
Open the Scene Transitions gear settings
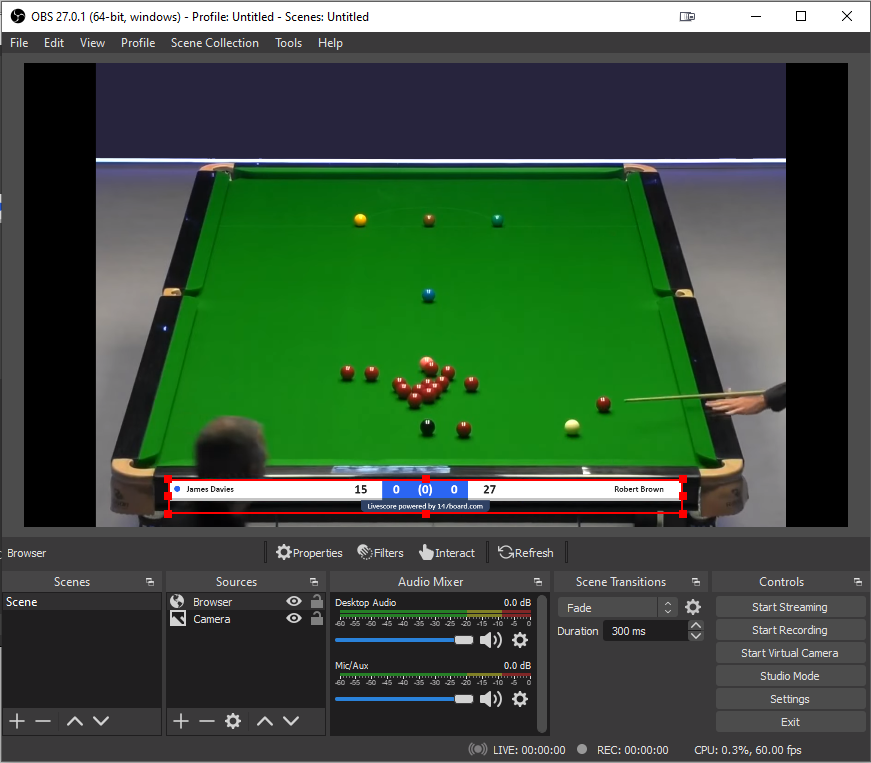693,606
